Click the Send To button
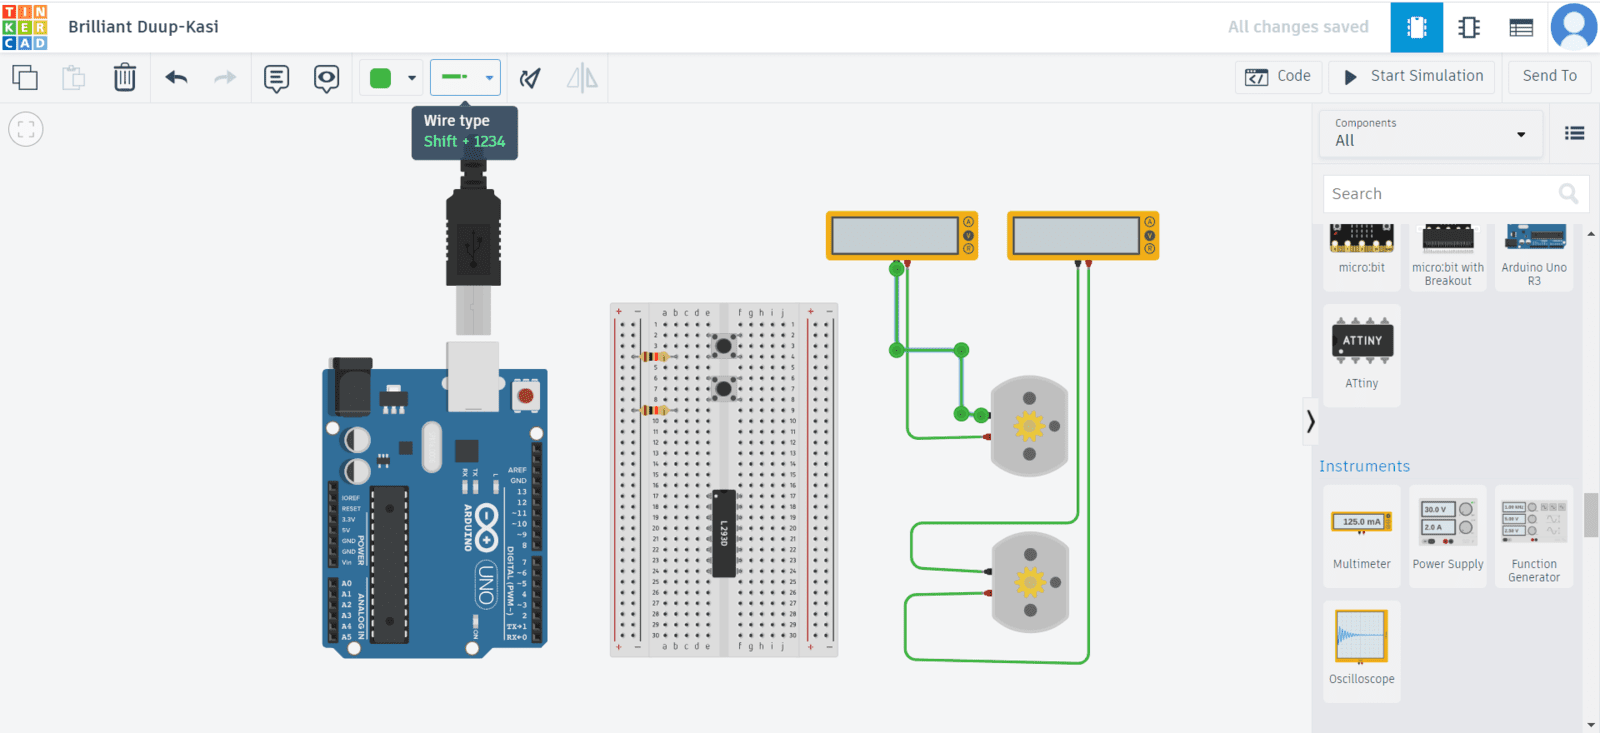Screen dimensions: 1600x733 tap(1549, 76)
